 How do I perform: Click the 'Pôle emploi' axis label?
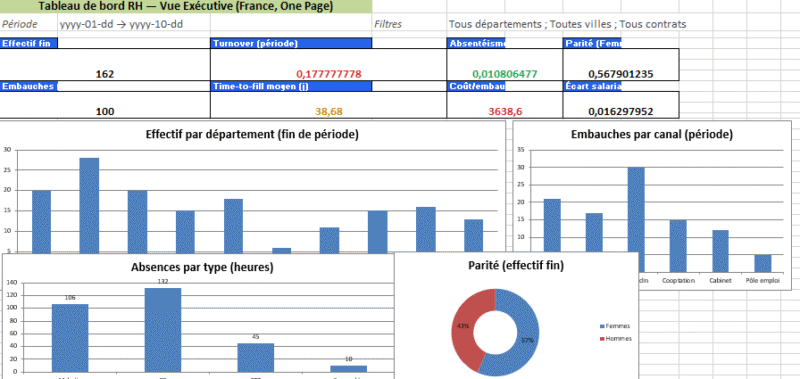pyautogui.click(x=763, y=281)
